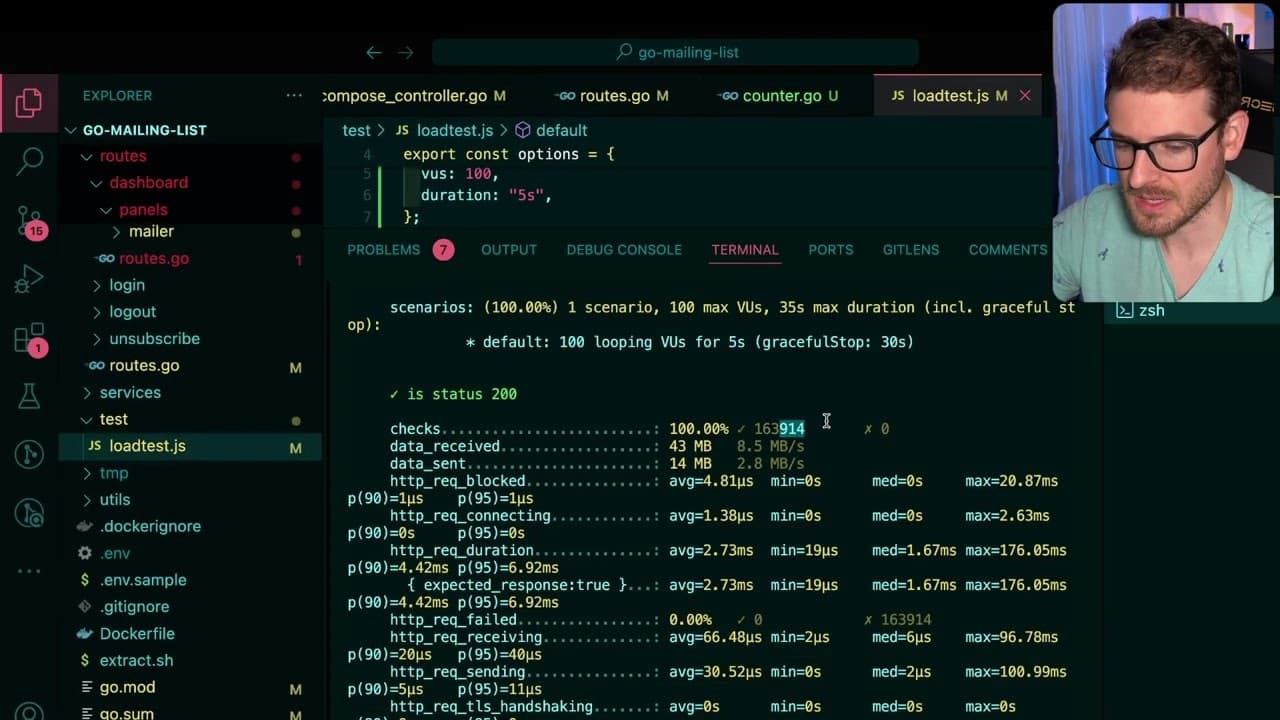Select the TERMINAL panel tab
Image resolution: width=1280 pixels, height=720 pixels.
coord(745,250)
